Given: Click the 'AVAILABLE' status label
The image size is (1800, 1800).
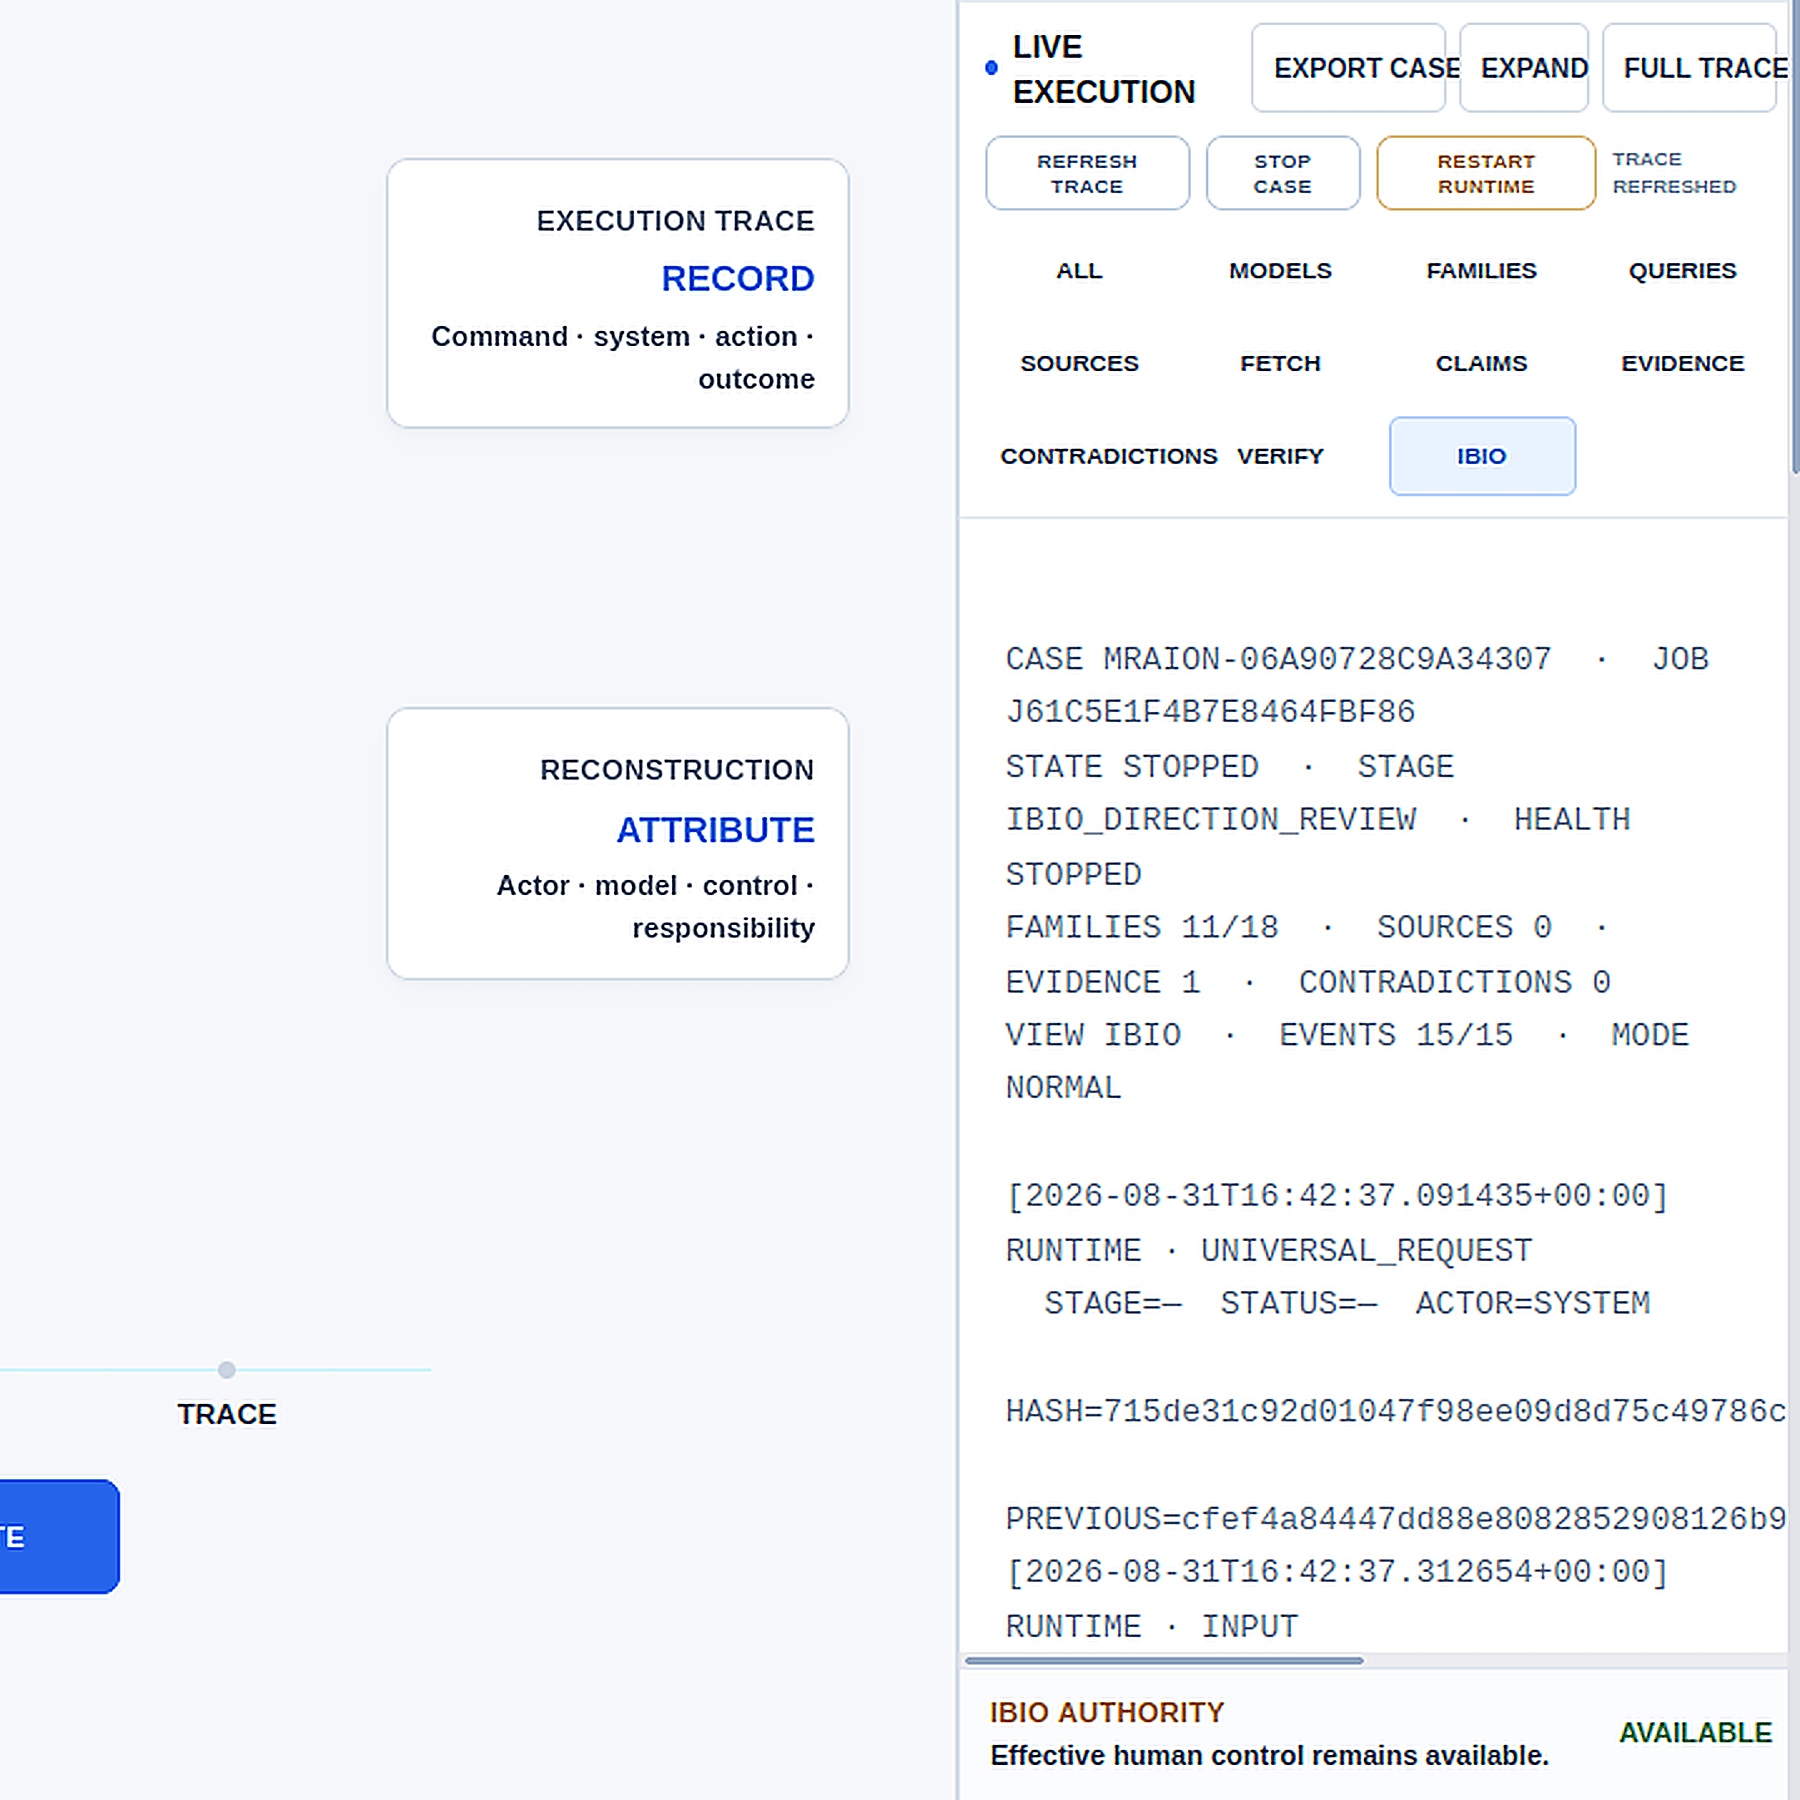Looking at the screenshot, I should click(1696, 1733).
